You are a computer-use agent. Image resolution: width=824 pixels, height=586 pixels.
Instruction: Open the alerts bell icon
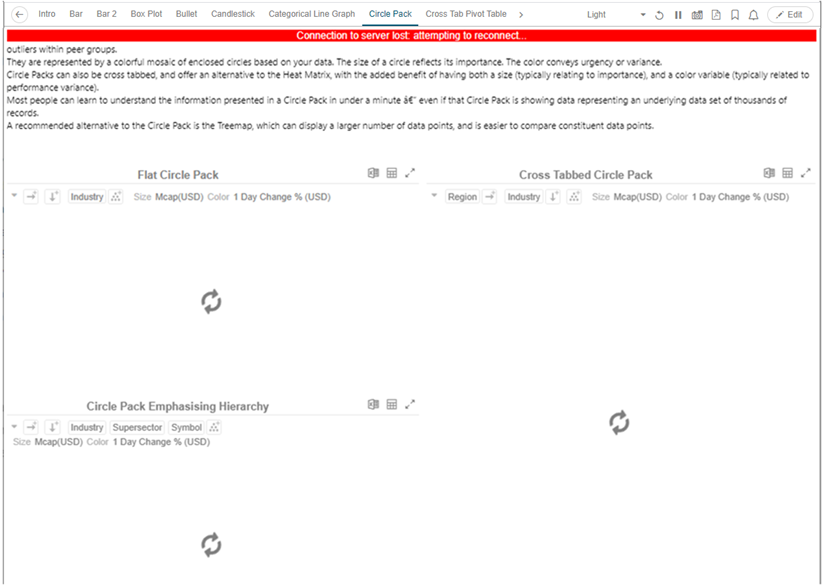click(x=754, y=15)
